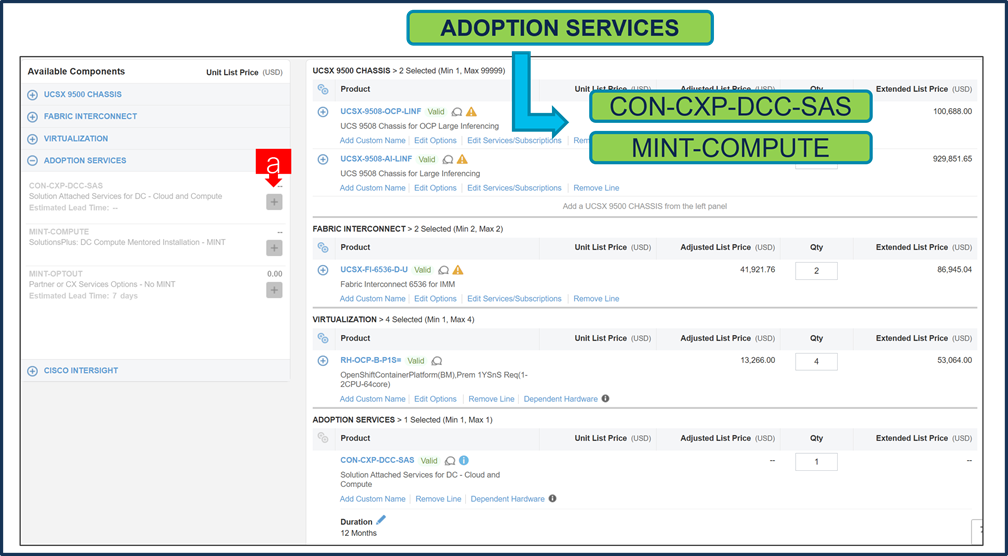Click Edit Options under UCSX-9508-AI-LINF
Screen dimensions: 1008x556
tap(435, 188)
